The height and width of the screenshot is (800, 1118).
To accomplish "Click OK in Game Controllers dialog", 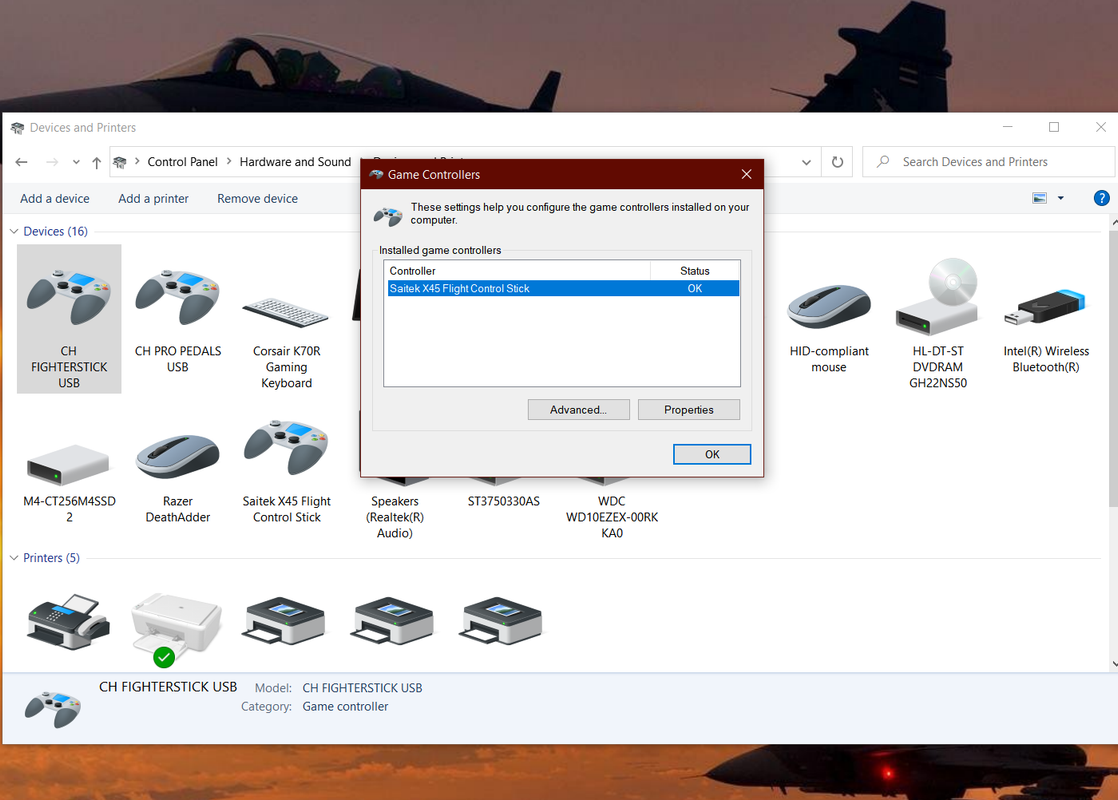I will point(712,454).
